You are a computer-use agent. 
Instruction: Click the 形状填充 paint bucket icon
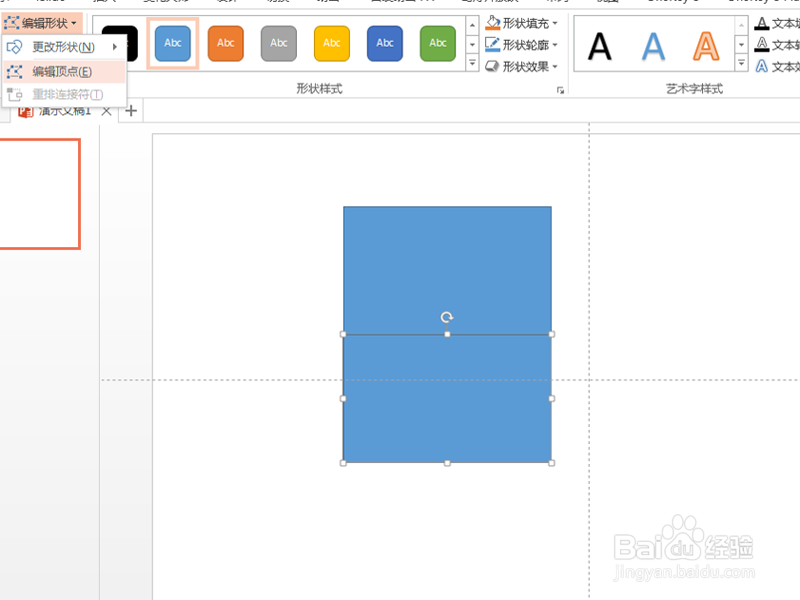pos(492,23)
